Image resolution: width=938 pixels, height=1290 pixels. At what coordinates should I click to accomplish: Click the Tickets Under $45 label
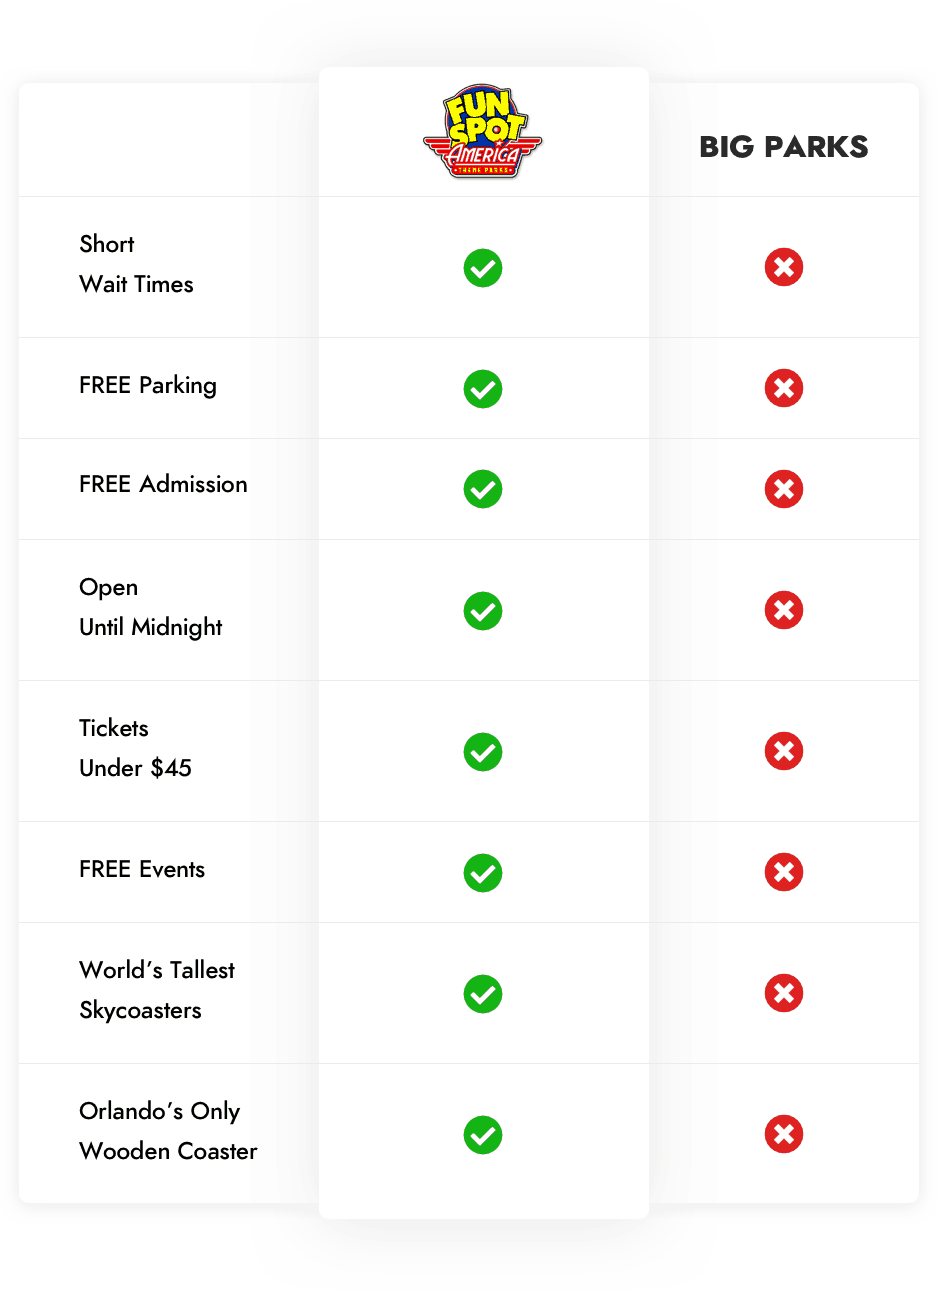135,748
